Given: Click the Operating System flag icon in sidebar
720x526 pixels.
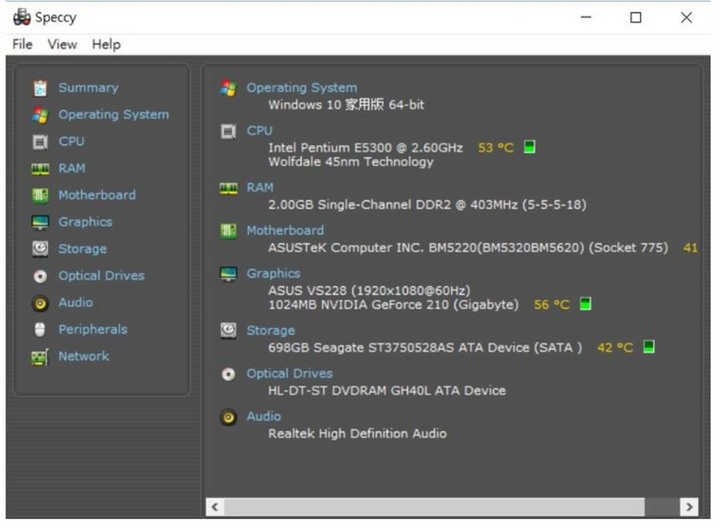Looking at the screenshot, I should point(40,115).
